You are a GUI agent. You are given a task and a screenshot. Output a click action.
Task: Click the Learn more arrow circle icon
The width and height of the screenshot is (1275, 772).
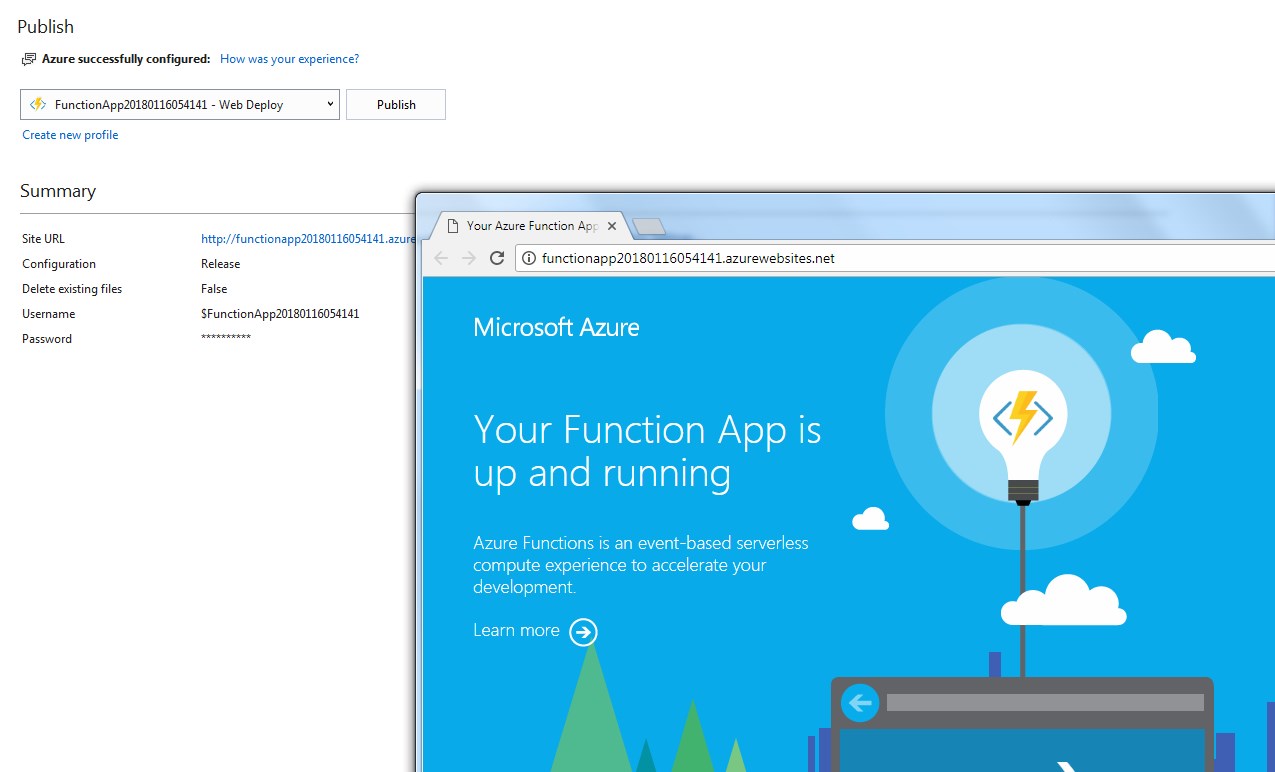[583, 632]
